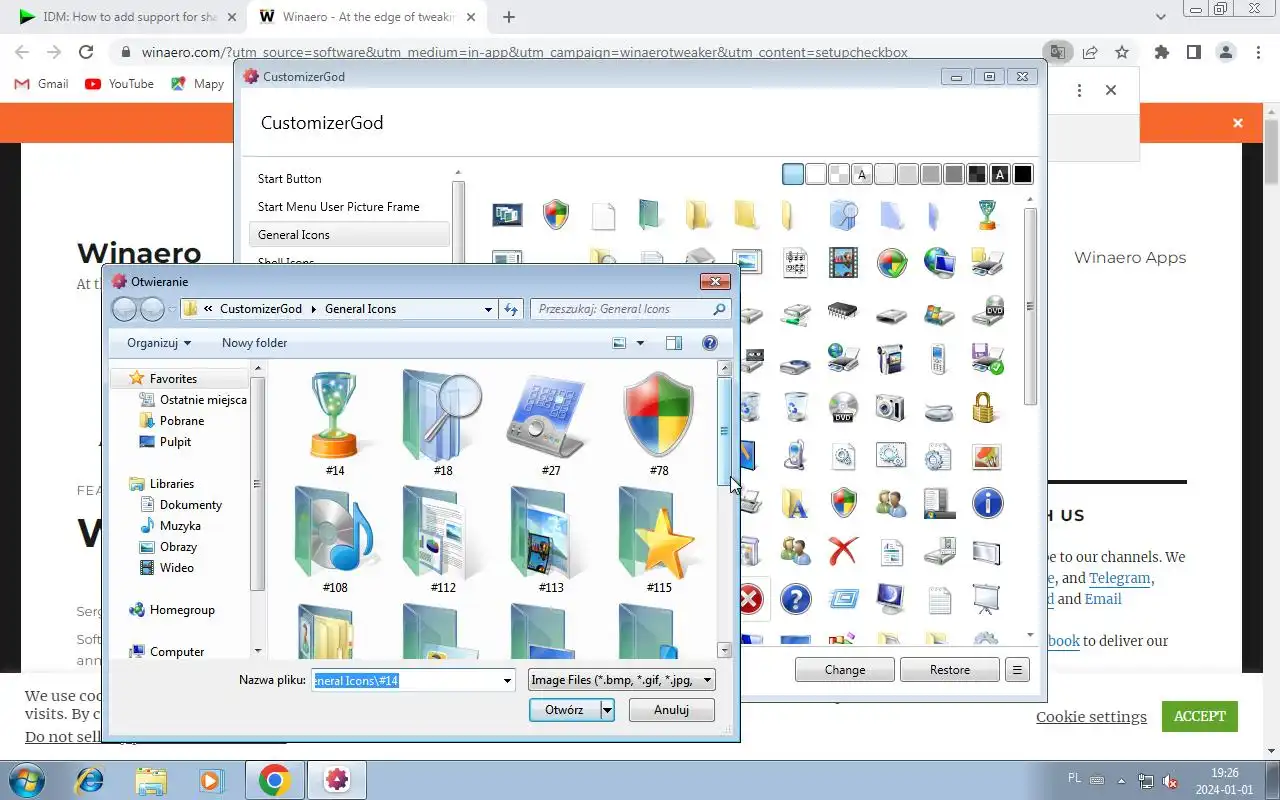The image size is (1280, 800).
Task: Select the white mobile phone icon
Action: [x=938, y=358]
